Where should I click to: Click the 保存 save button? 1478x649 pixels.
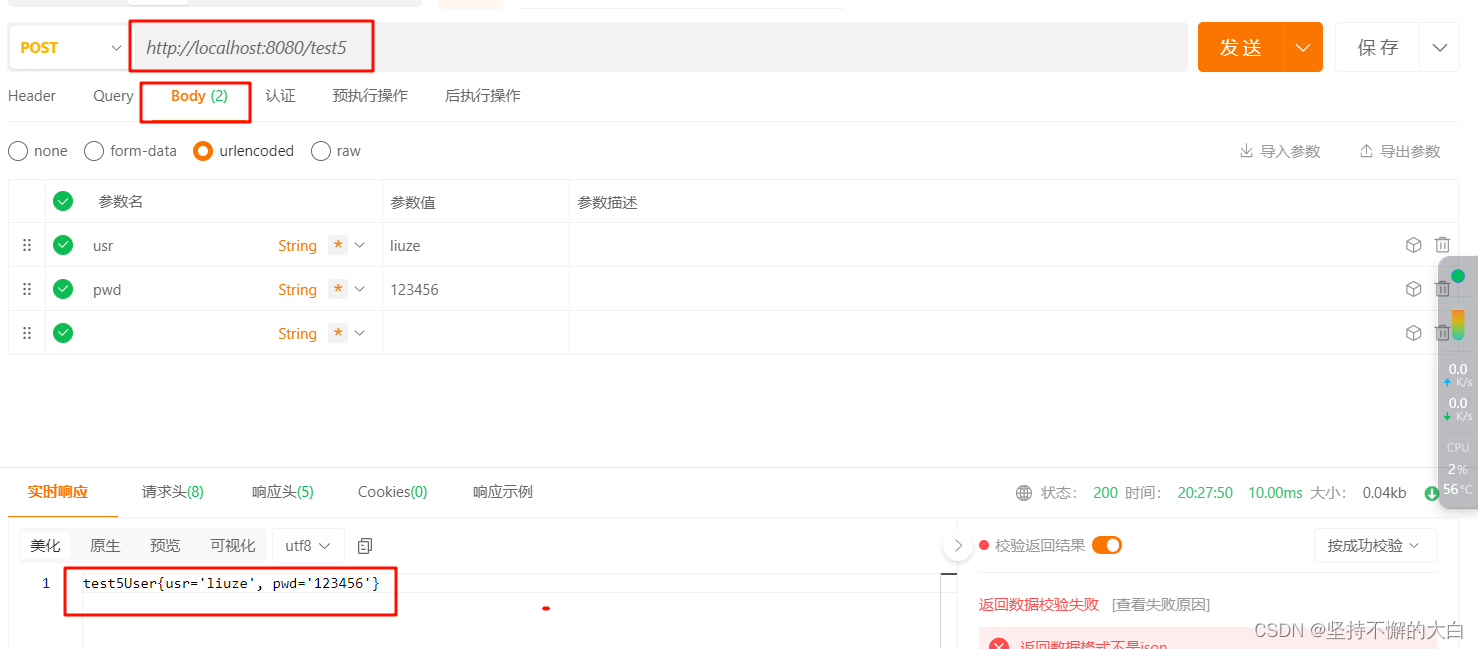[x=1377, y=47]
